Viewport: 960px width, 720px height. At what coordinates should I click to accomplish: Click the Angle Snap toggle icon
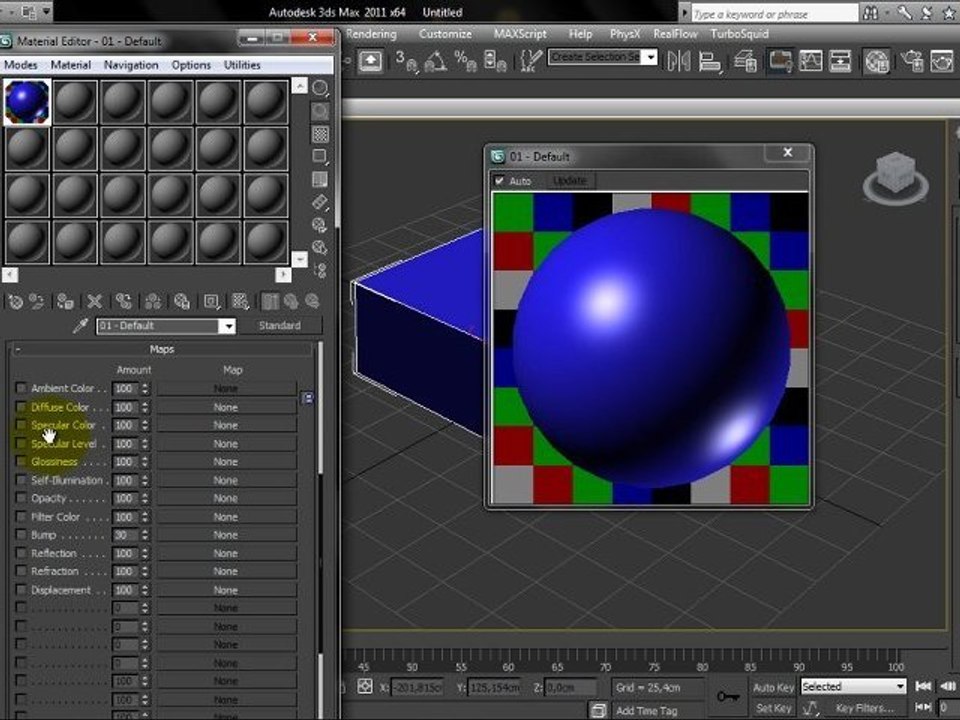click(x=436, y=61)
